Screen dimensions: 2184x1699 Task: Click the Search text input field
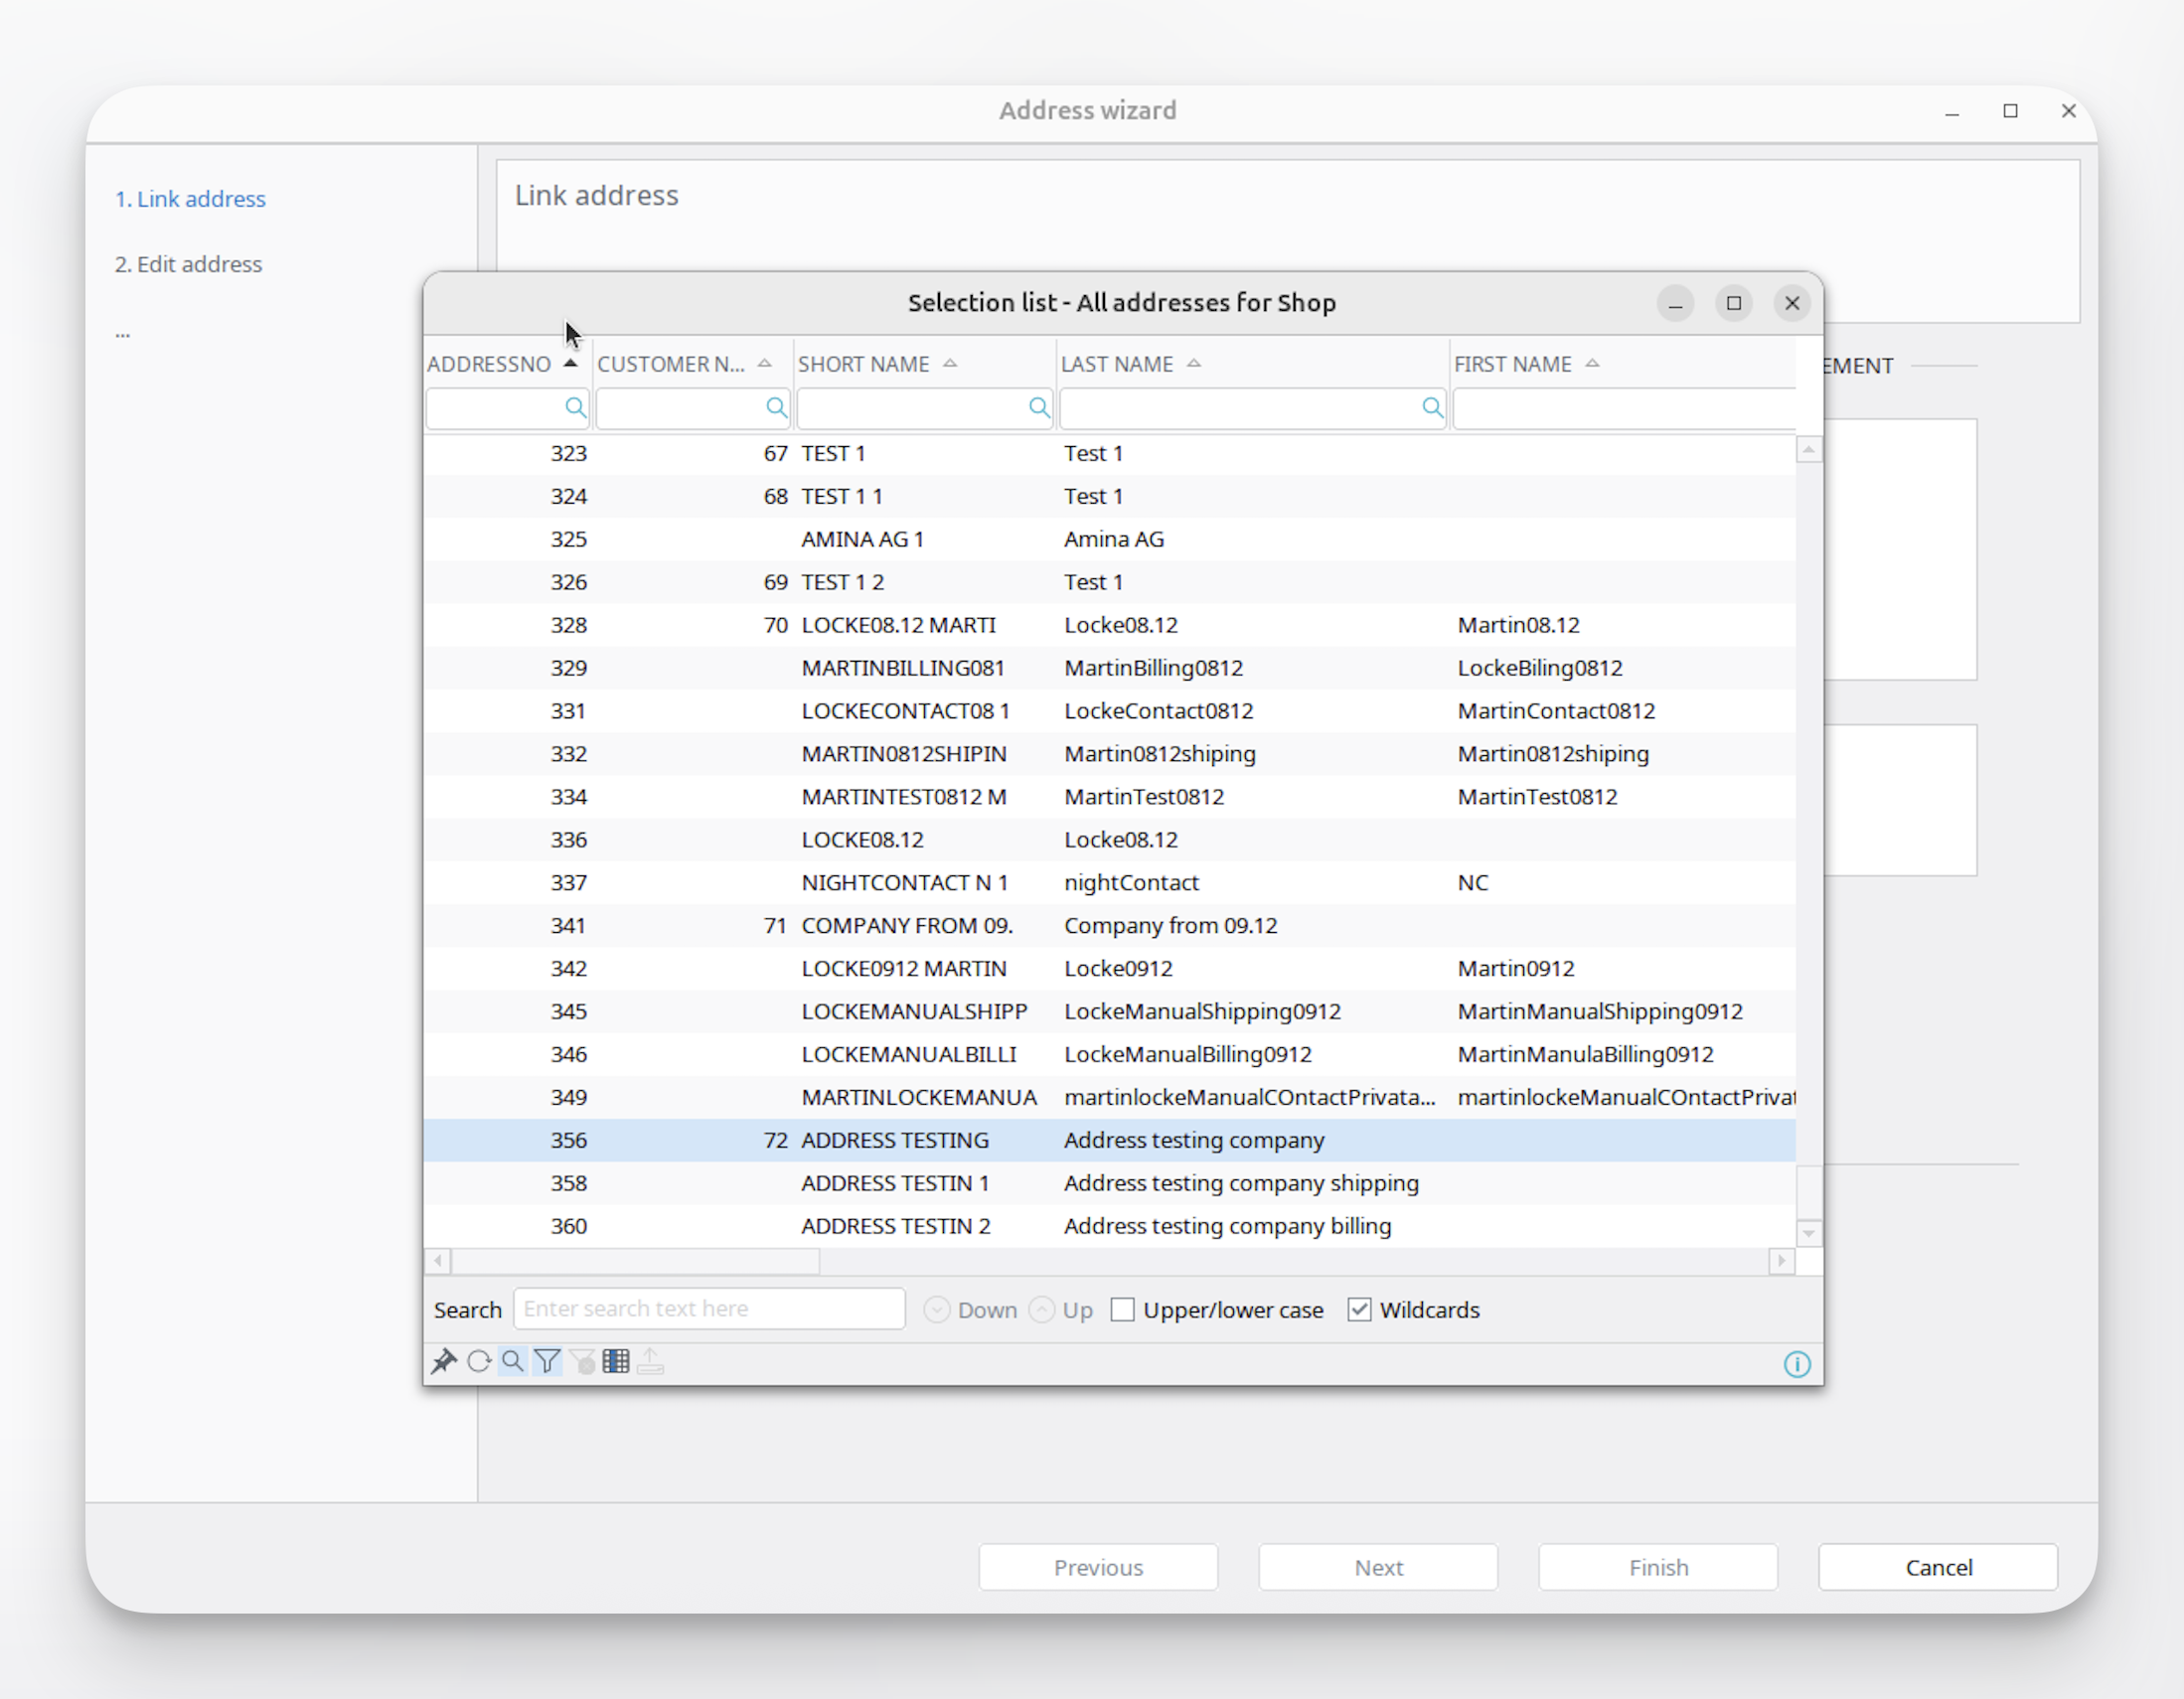point(708,1309)
